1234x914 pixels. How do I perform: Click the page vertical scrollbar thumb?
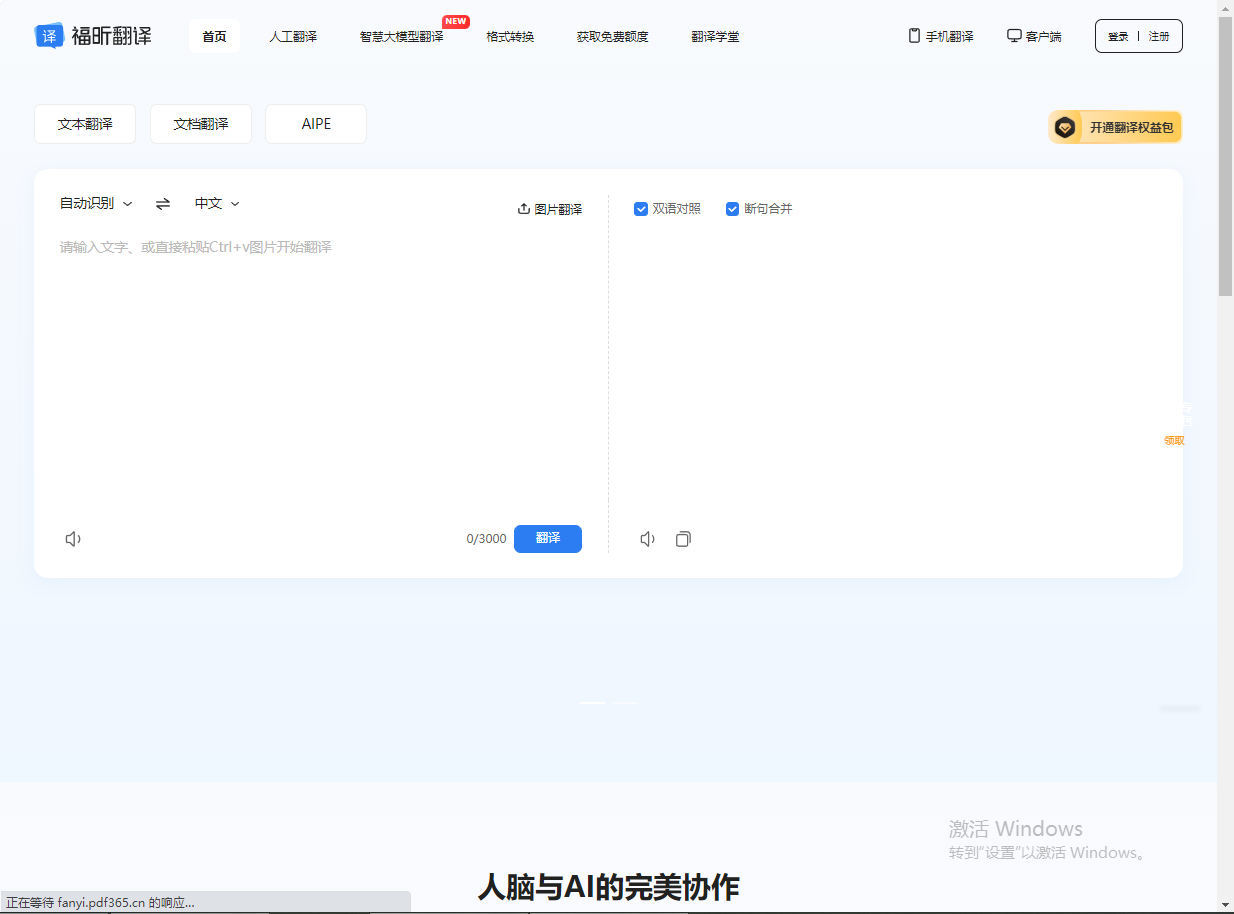(x=1225, y=156)
